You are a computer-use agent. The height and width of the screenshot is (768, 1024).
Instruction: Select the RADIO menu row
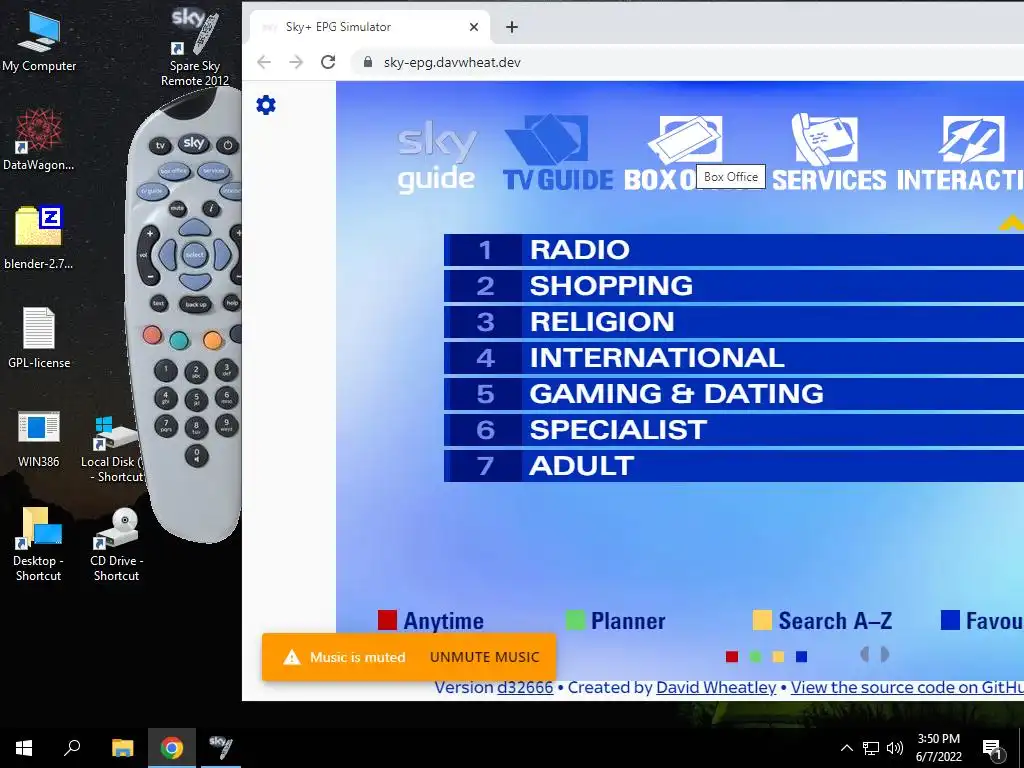pyautogui.click(x=734, y=250)
